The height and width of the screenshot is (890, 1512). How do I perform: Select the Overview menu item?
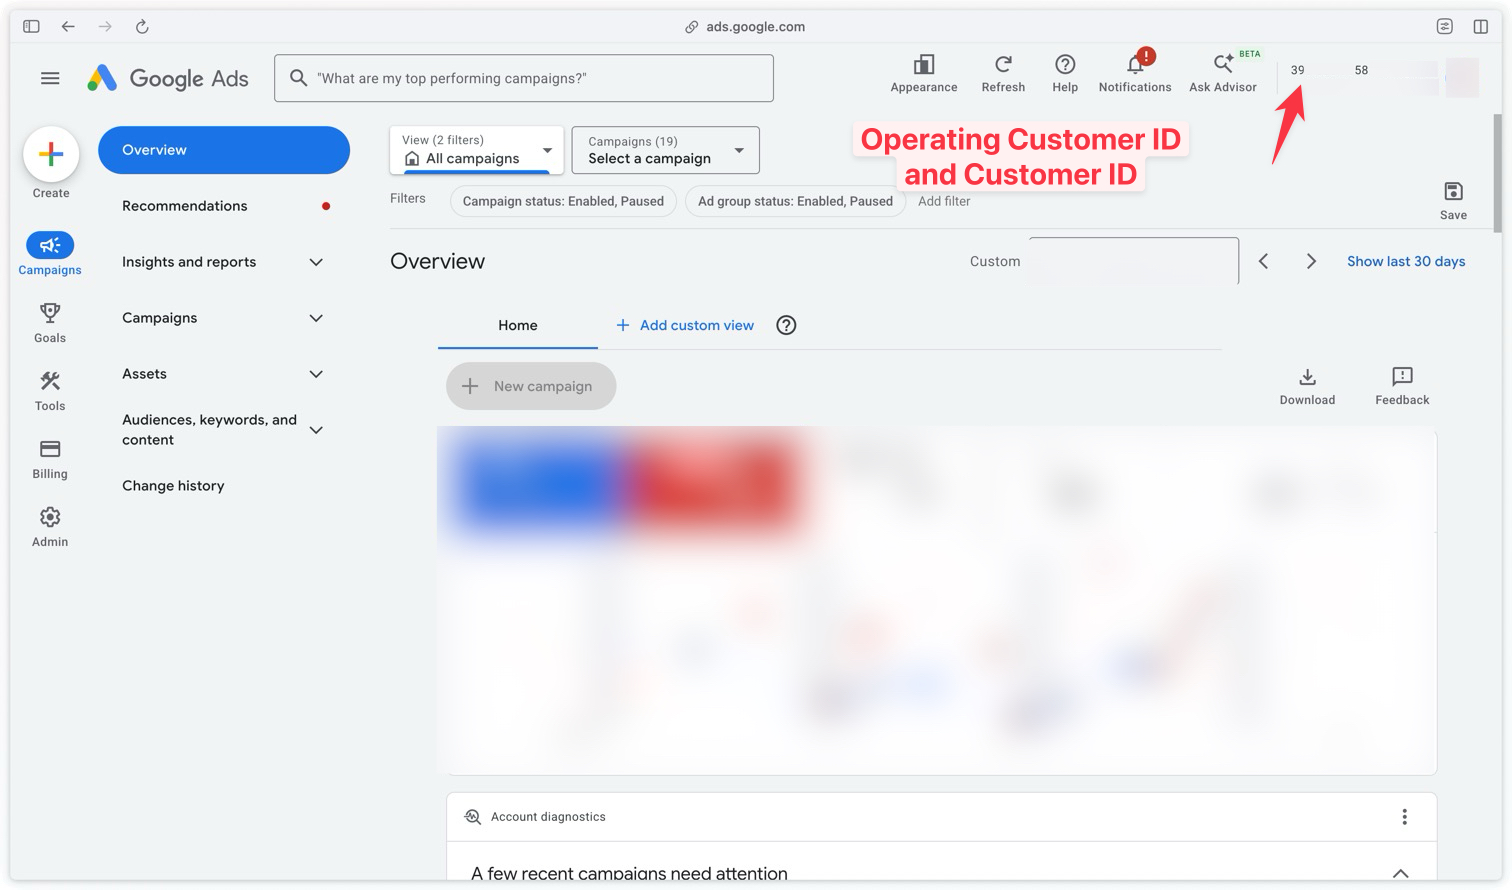click(224, 150)
